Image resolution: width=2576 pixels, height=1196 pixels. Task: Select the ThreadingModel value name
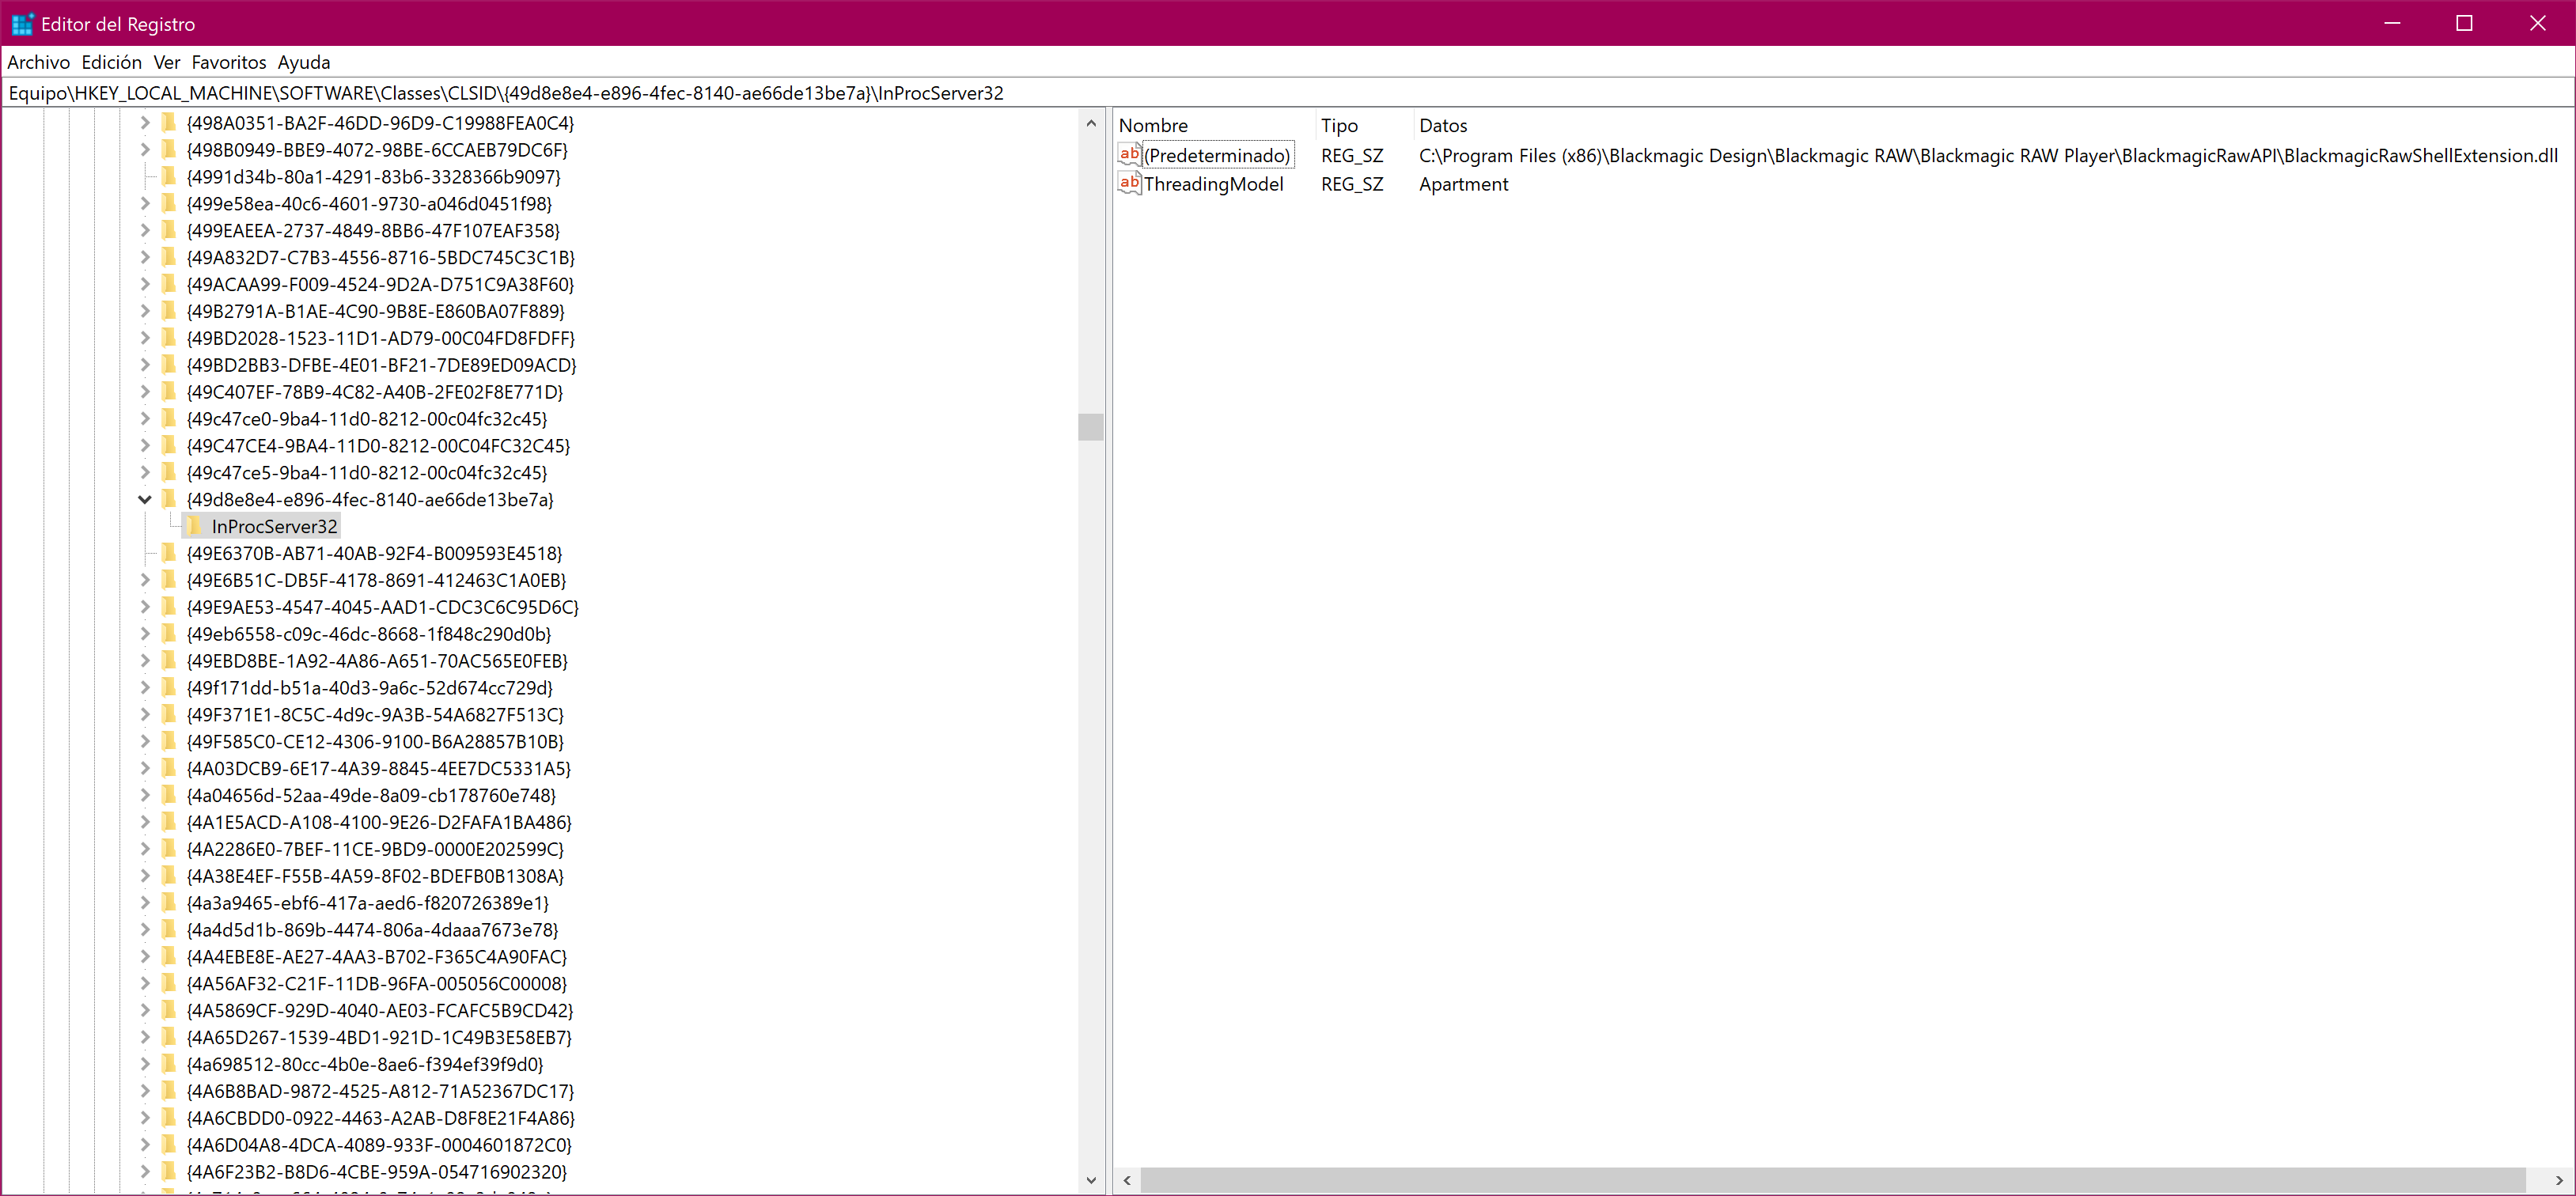[1213, 184]
